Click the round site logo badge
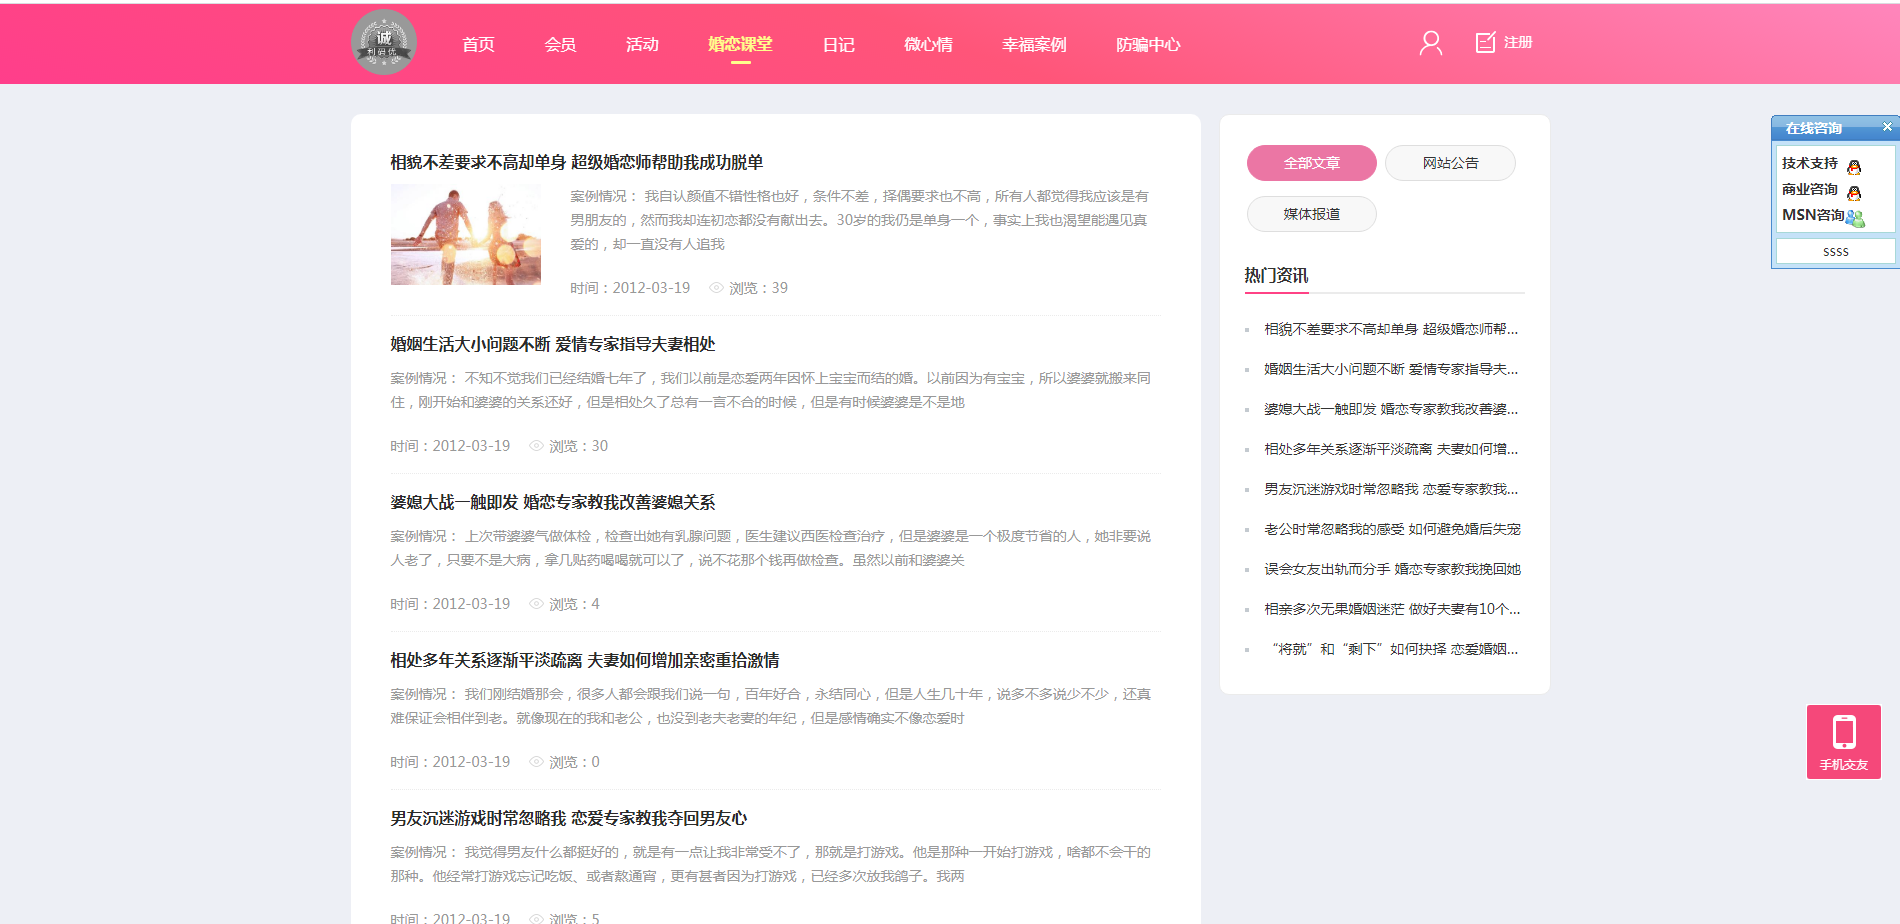 [x=384, y=43]
